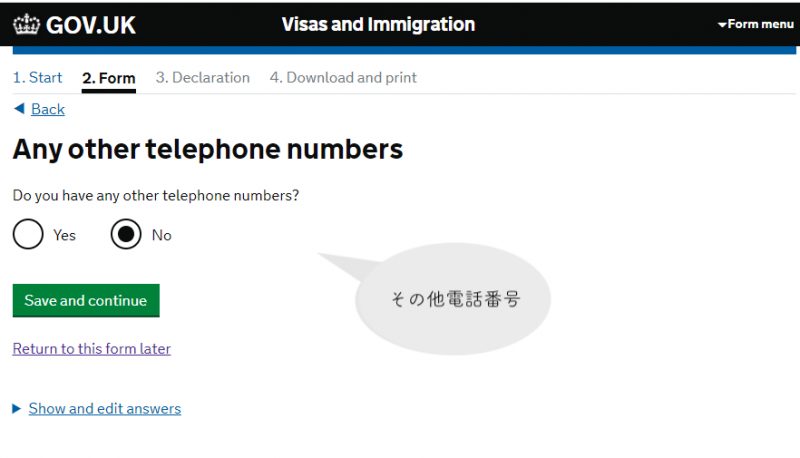Select the No radio button

pyautogui.click(x=126, y=234)
